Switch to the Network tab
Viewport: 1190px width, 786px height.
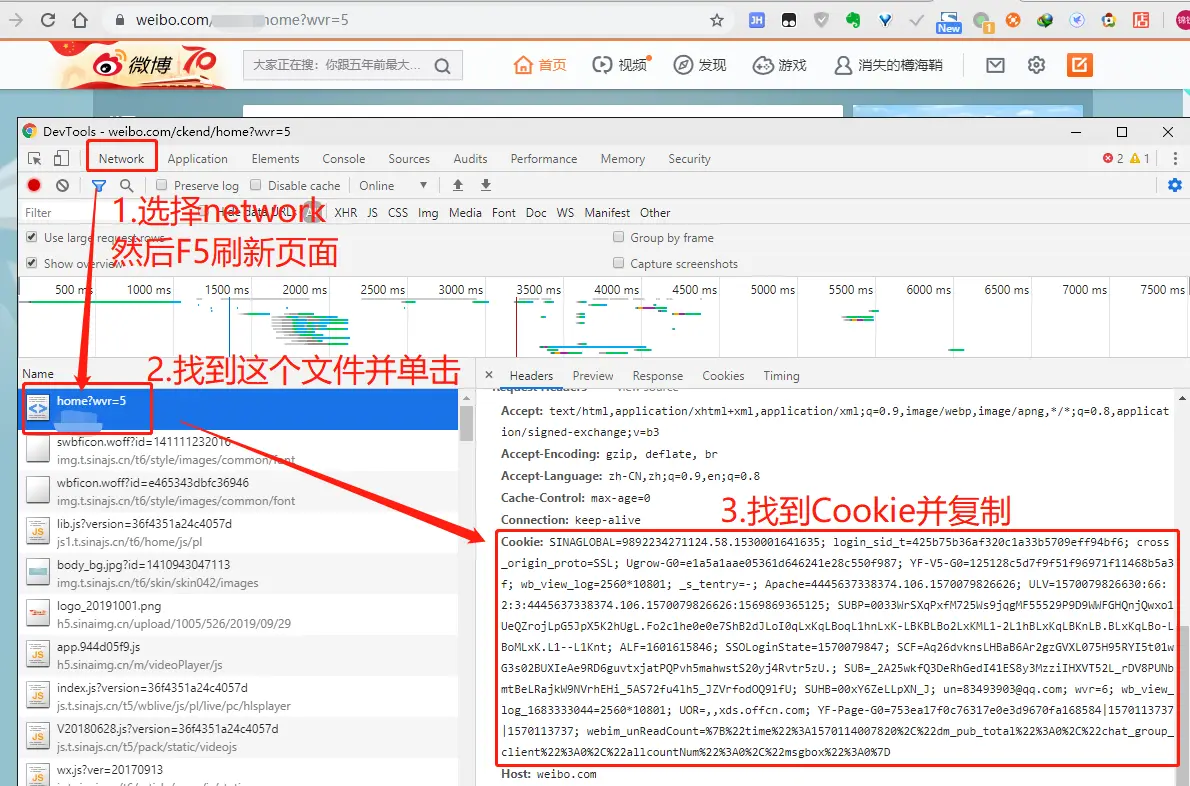(121, 159)
